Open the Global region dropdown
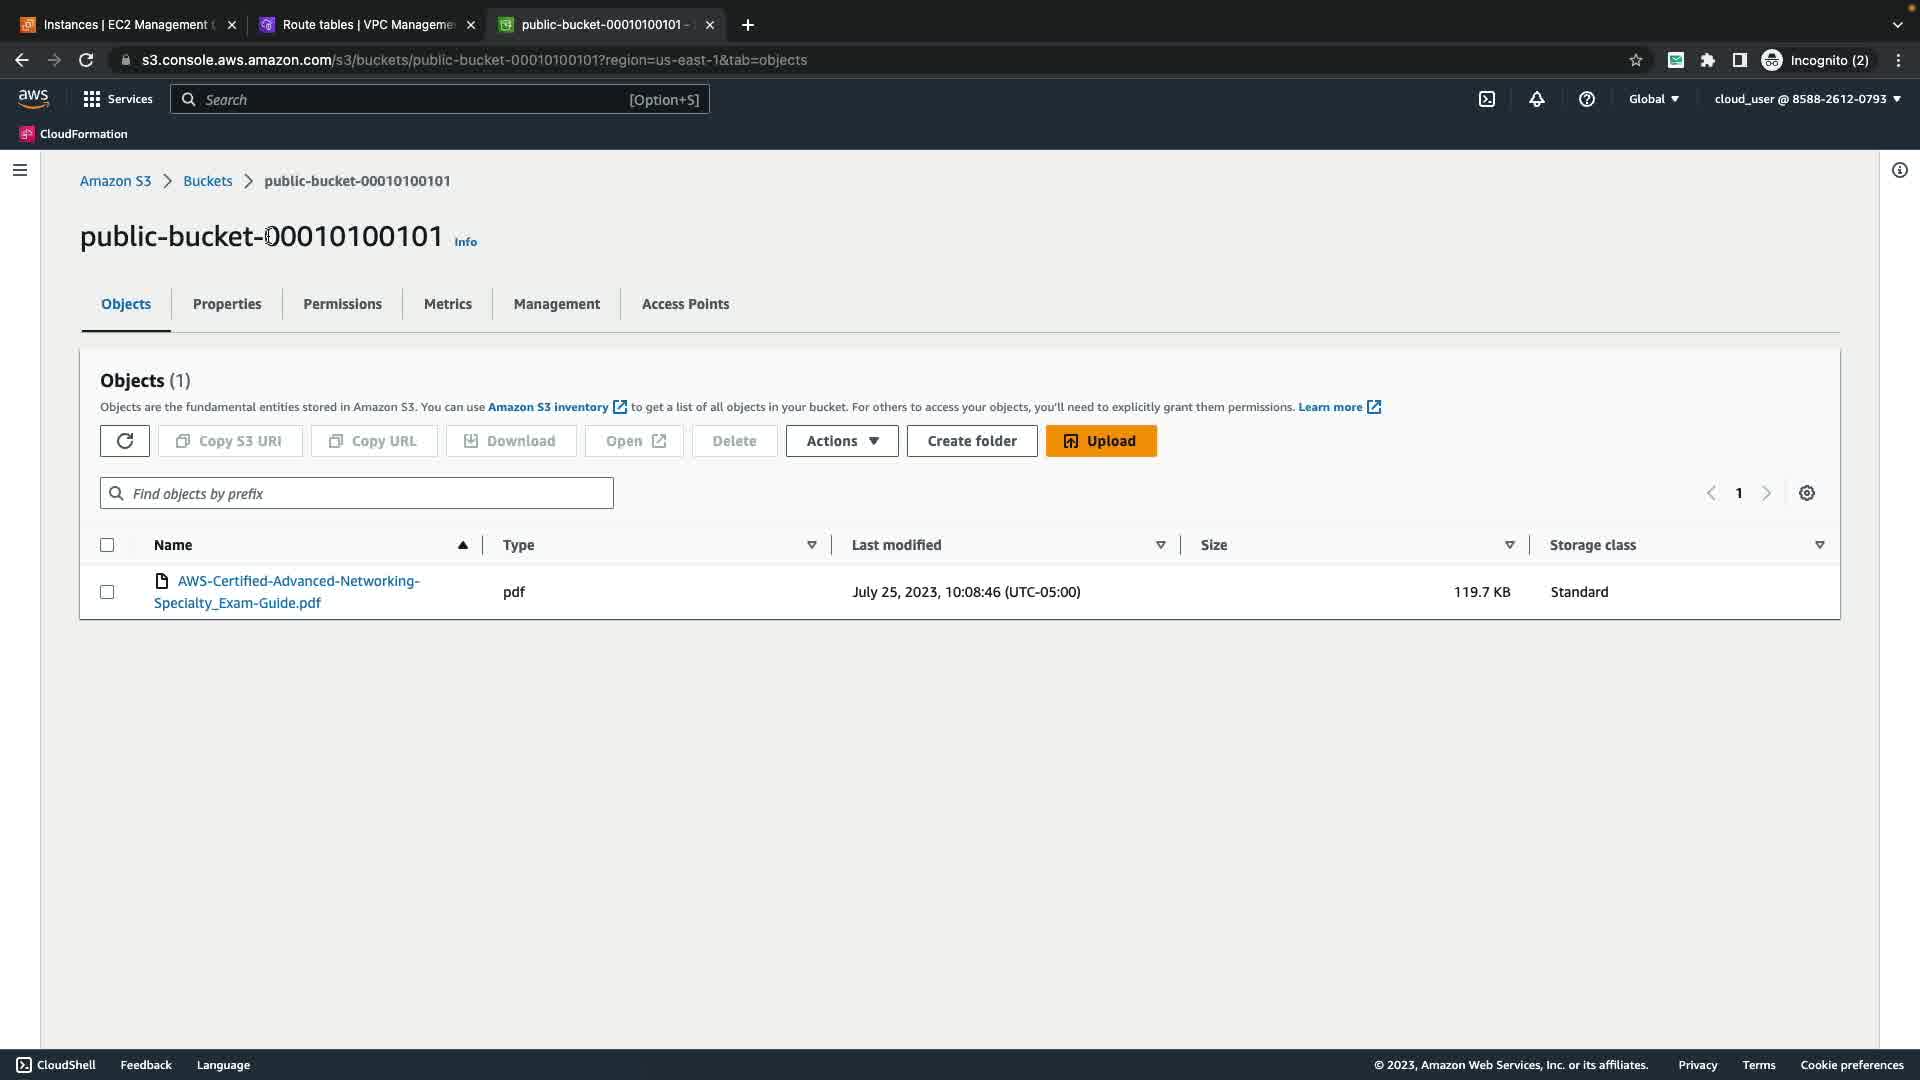This screenshot has width=1920, height=1080. (1654, 99)
